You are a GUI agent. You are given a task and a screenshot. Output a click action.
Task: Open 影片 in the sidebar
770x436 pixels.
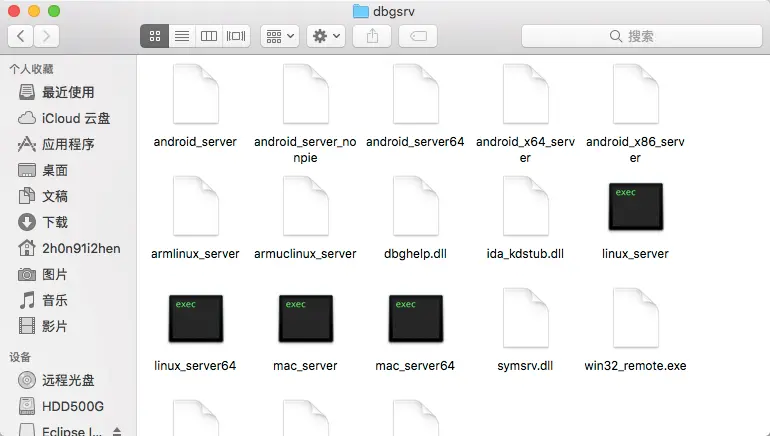point(68,327)
